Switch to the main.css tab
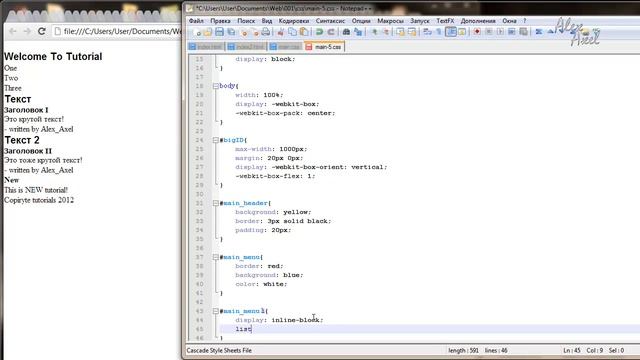Viewport: 640px width, 360px height. 285,47
